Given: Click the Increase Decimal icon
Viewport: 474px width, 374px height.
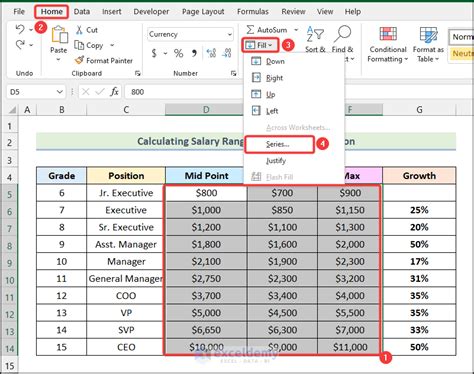Looking at the screenshot, I should tap(211, 53).
